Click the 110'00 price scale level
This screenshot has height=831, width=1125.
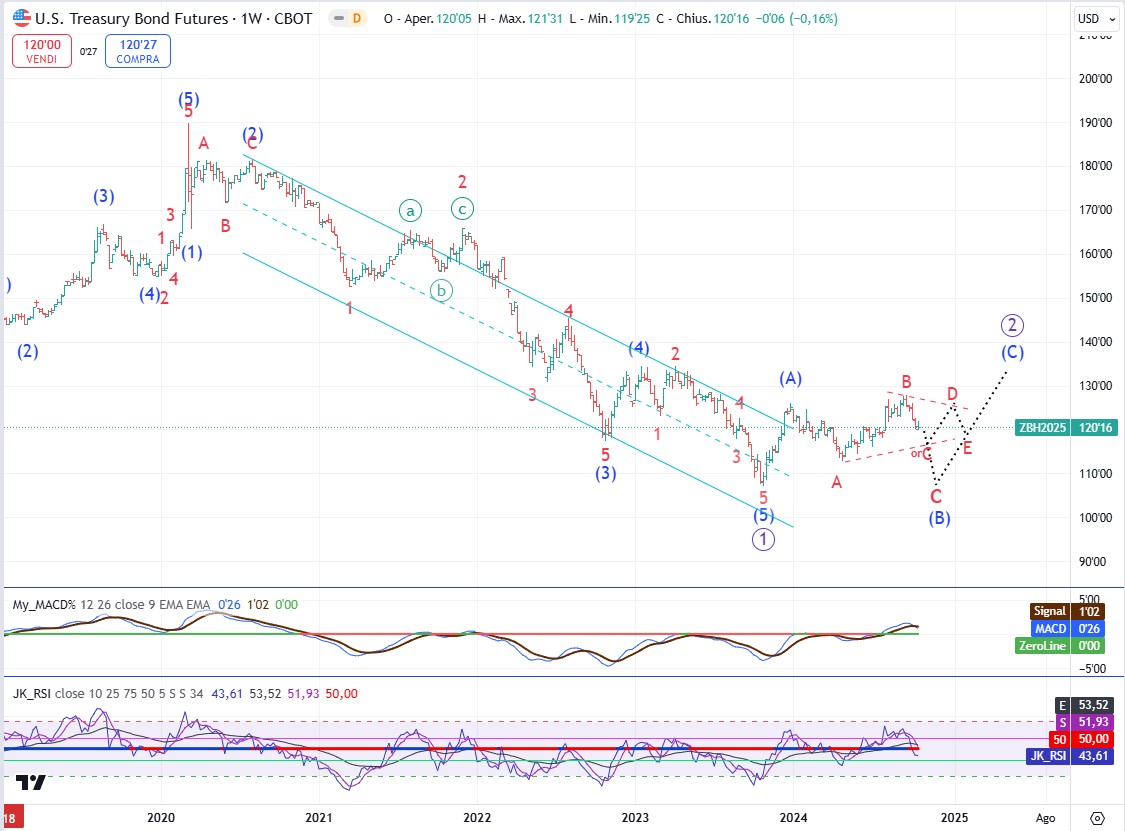coord(1096,474)
